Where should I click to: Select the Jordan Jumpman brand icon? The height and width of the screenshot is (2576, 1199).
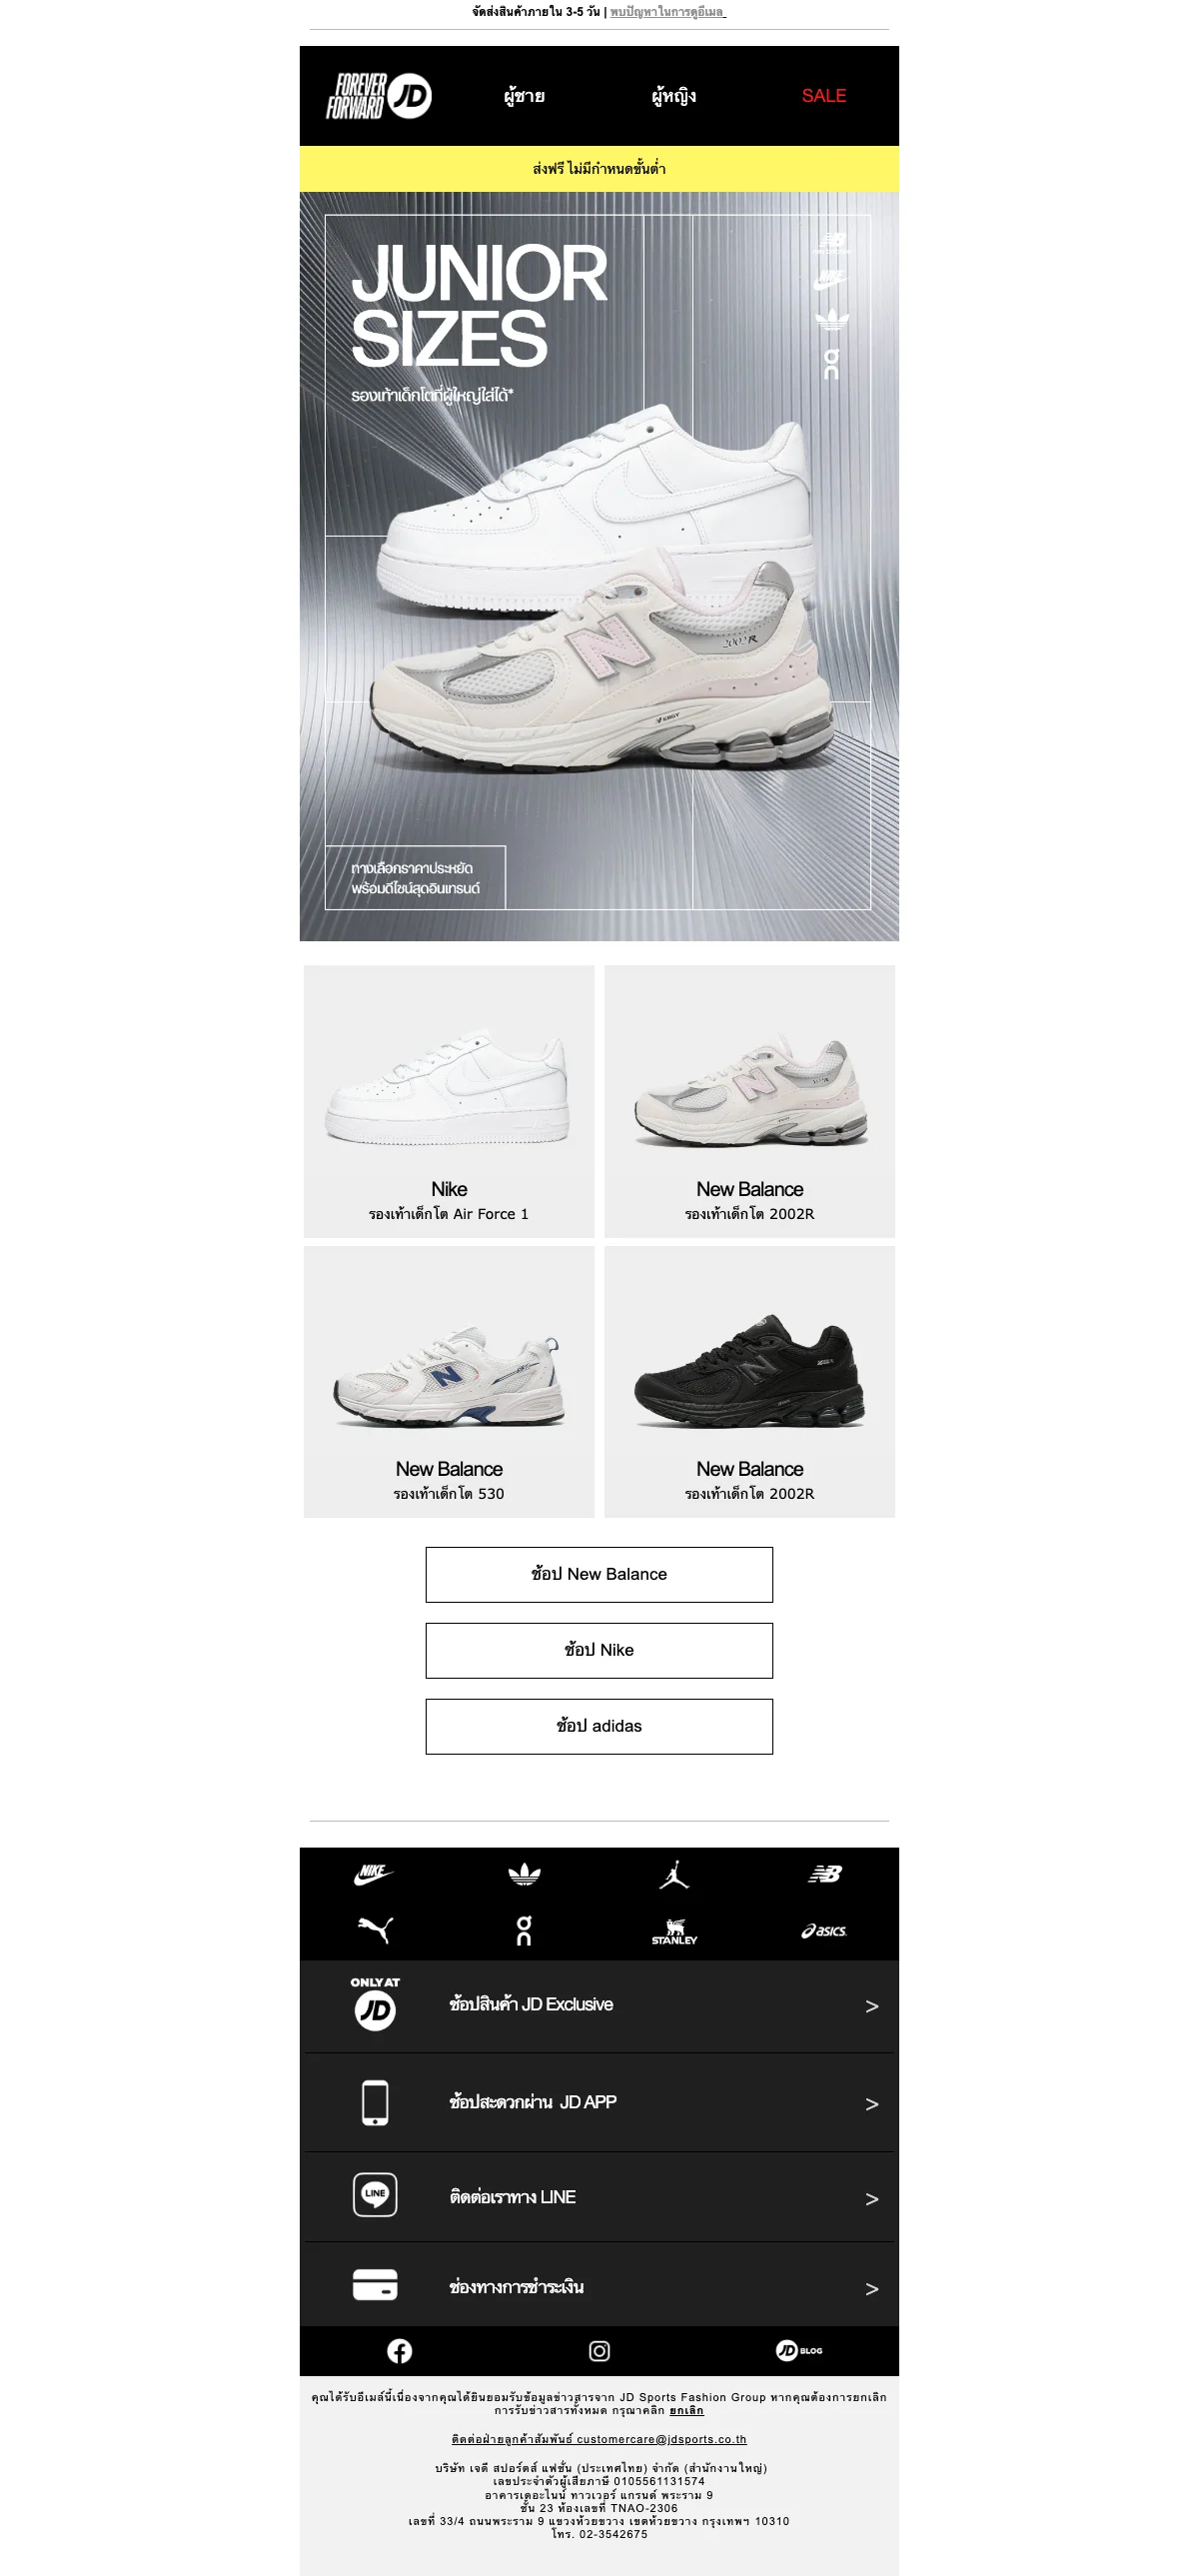pos(674,1875)
